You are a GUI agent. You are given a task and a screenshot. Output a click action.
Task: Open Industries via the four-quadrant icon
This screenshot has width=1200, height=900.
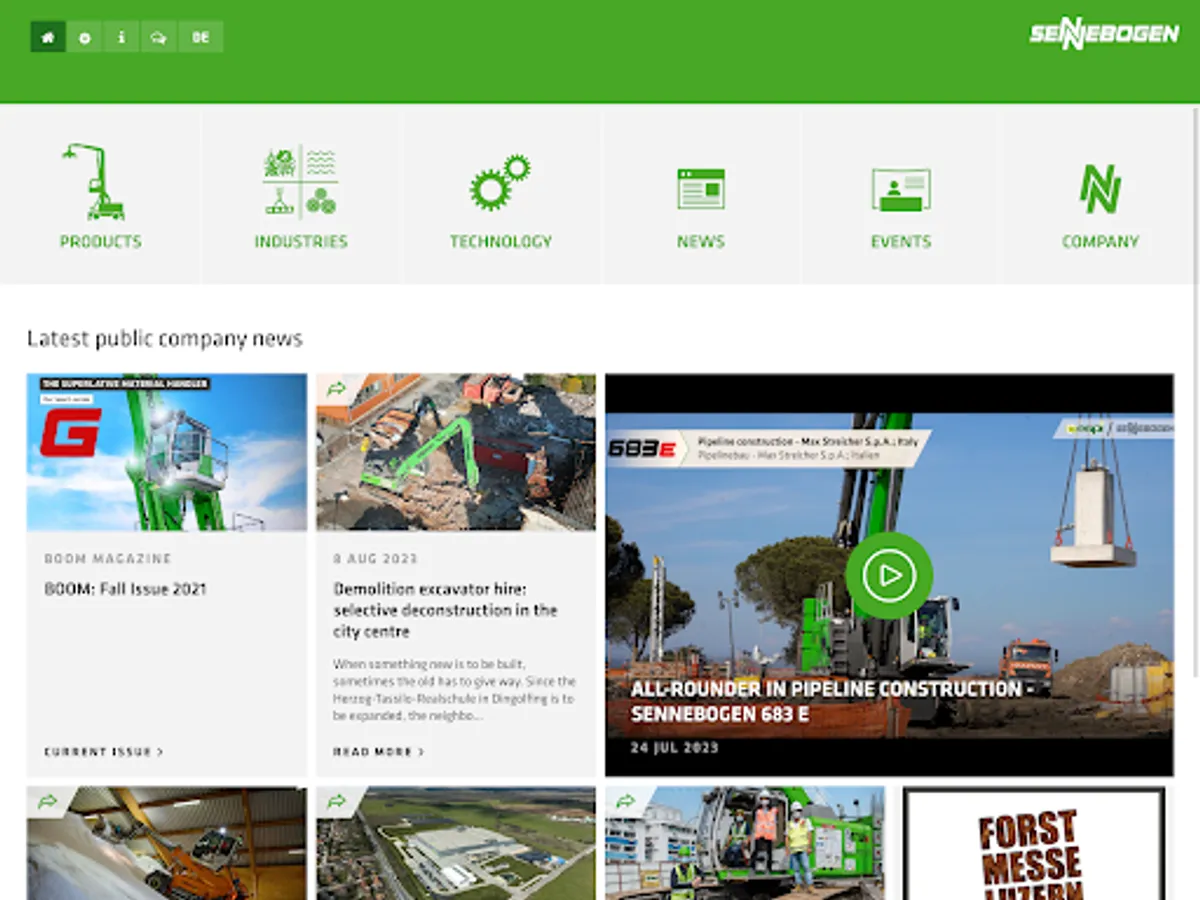tap(300, 181)
